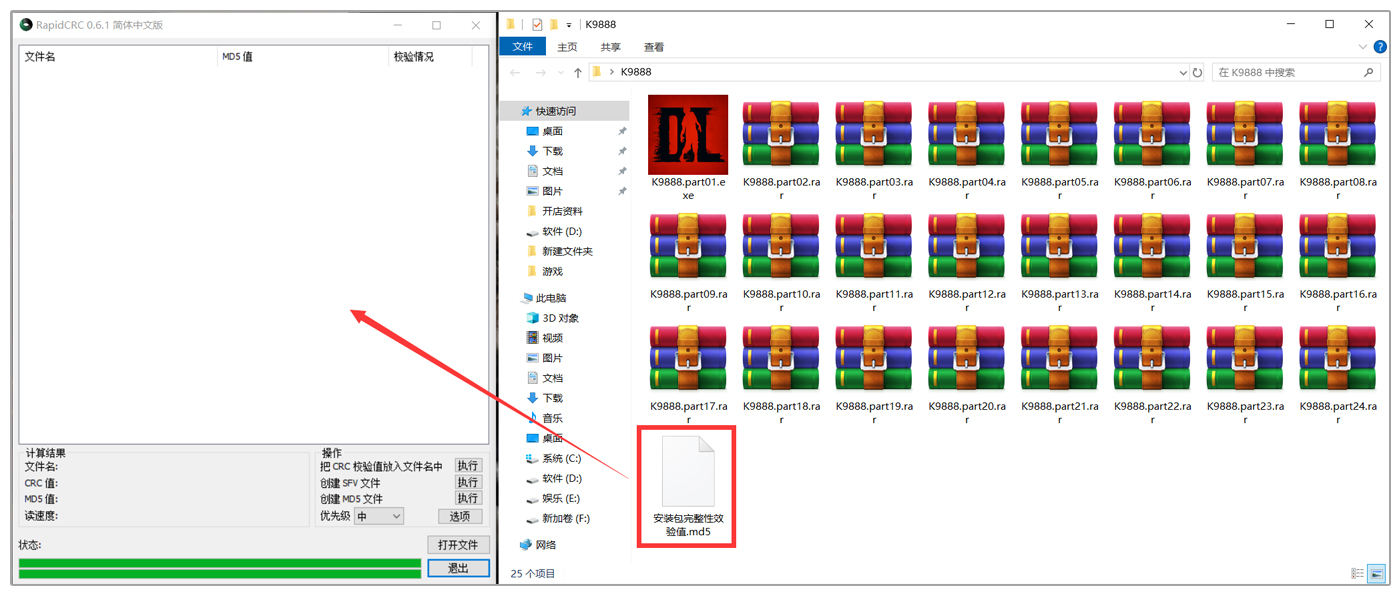Image resolution: width=1400 pixels, height=596 pixels.
Task: Click the search box 在 K9888 中搜索
Action: (x=1288, y=72)
